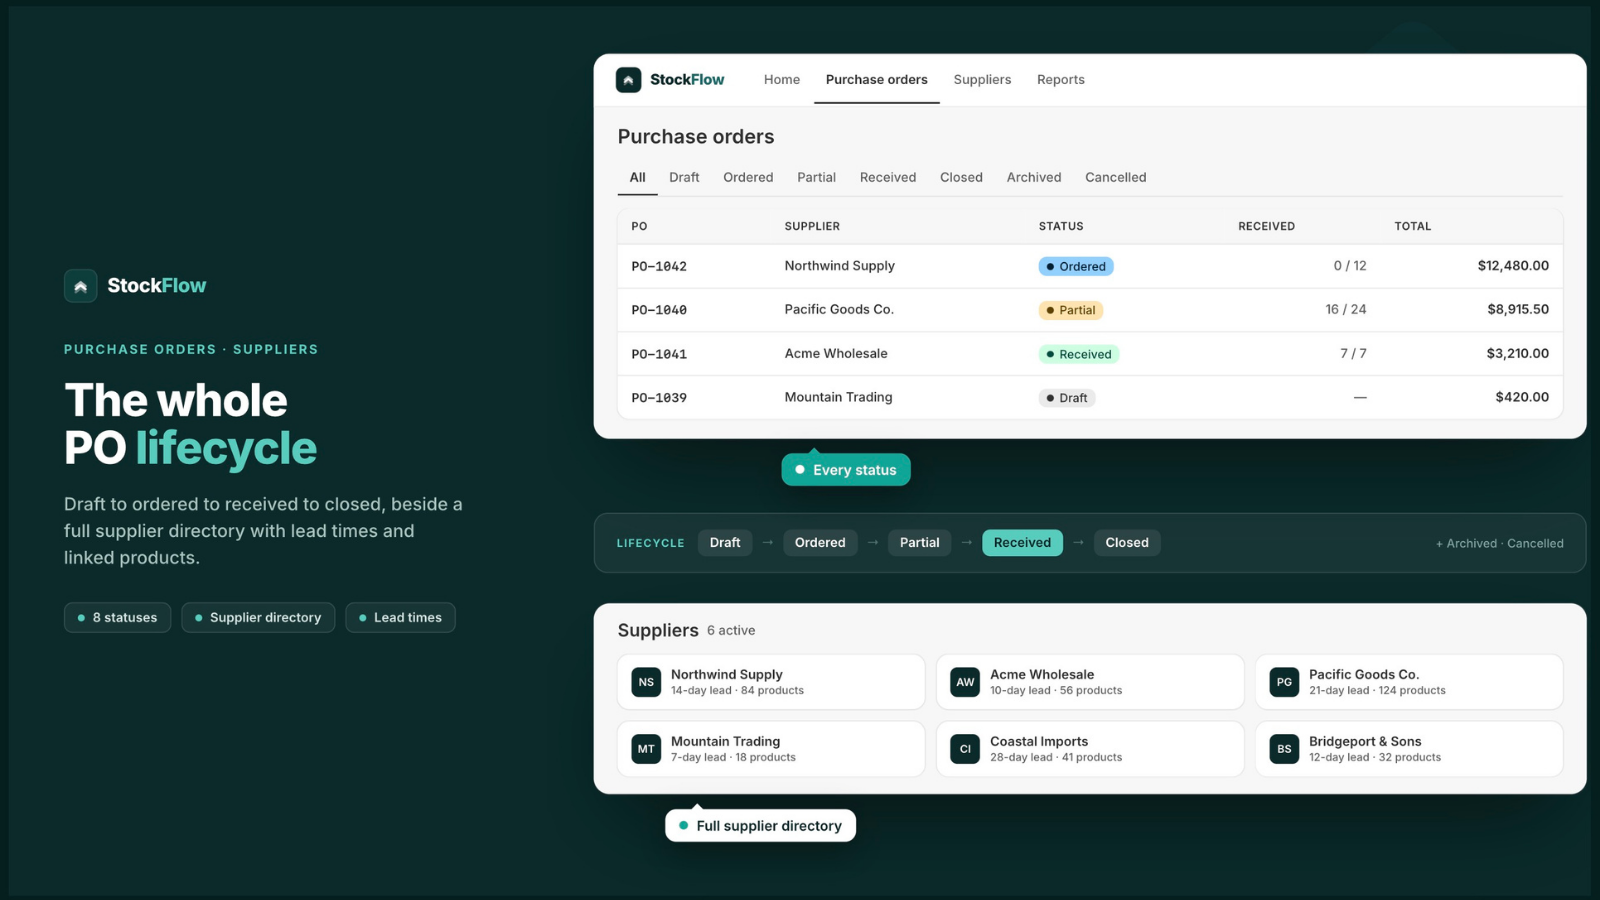Click the 7 / 7 received count

(1353, 354)
